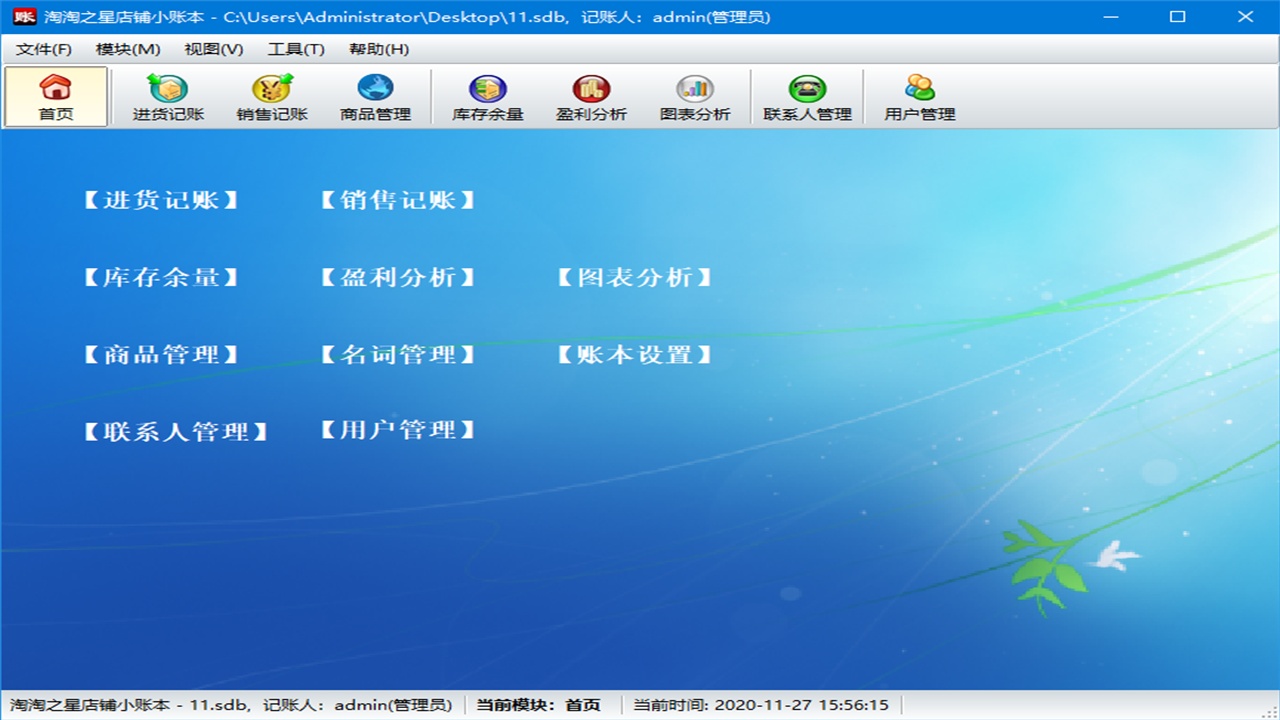The image size is (1280, 720).
Task: Return to 首页 using the toolbar icon
Action: click(55, 96)
